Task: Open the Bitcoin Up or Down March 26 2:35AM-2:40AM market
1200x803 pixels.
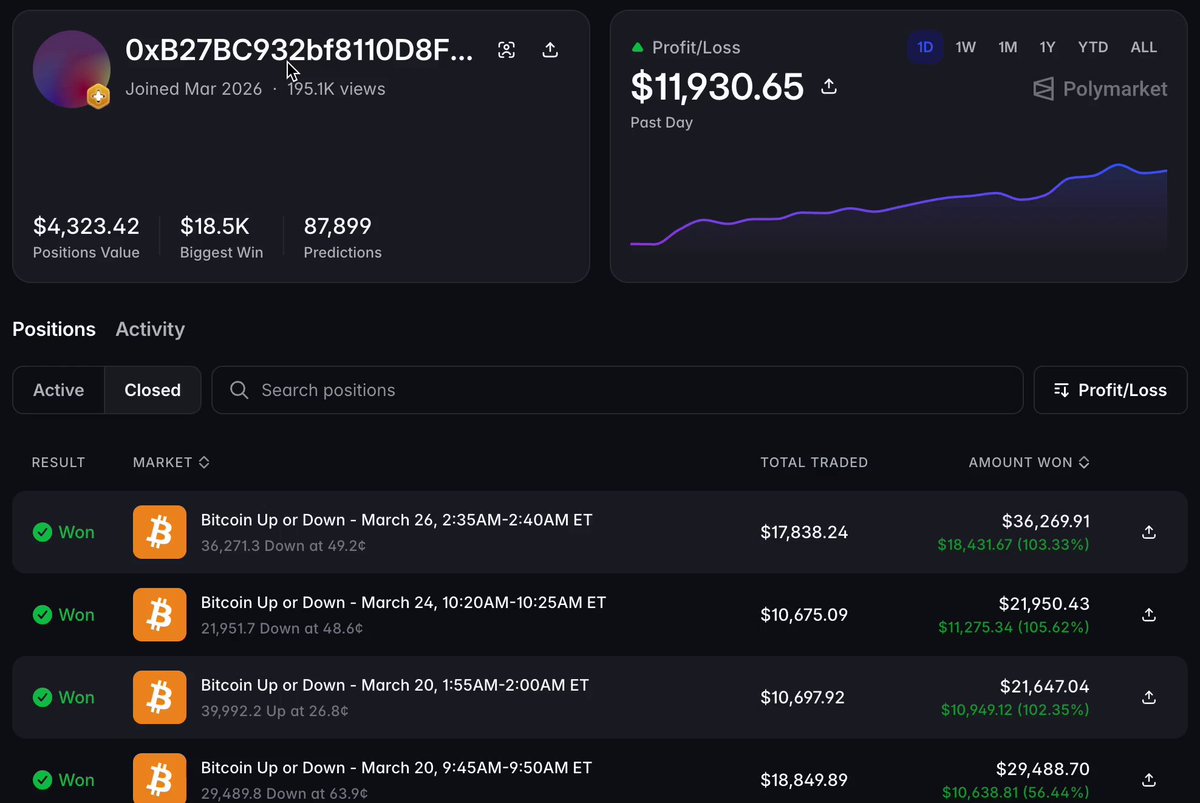Action: (x=397, y=520)
